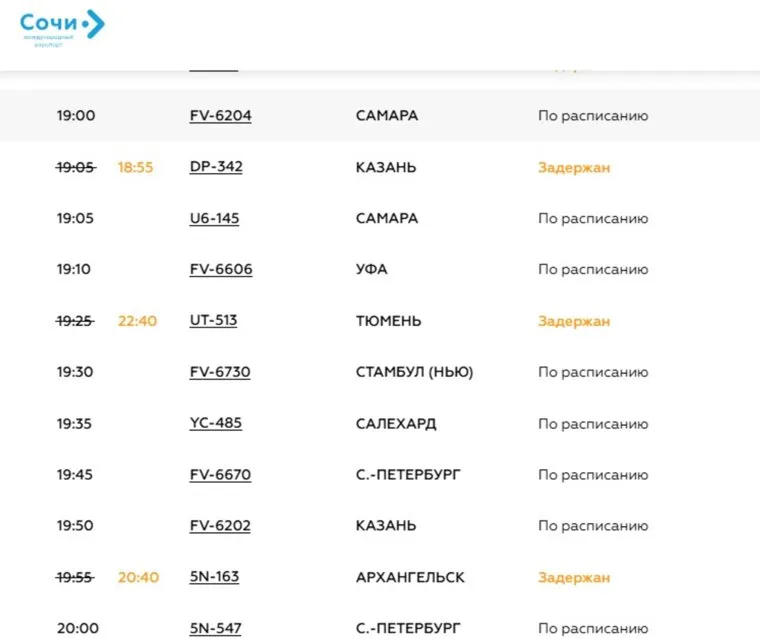Open flight 5N-163 details
Image resolution: width=760 pixels, height=639 pixels.
point(214,577)
